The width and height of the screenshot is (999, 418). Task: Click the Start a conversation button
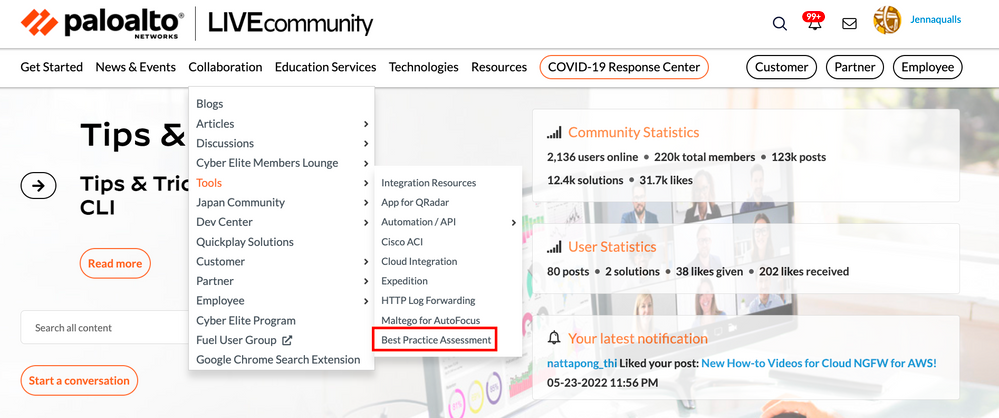79,381
